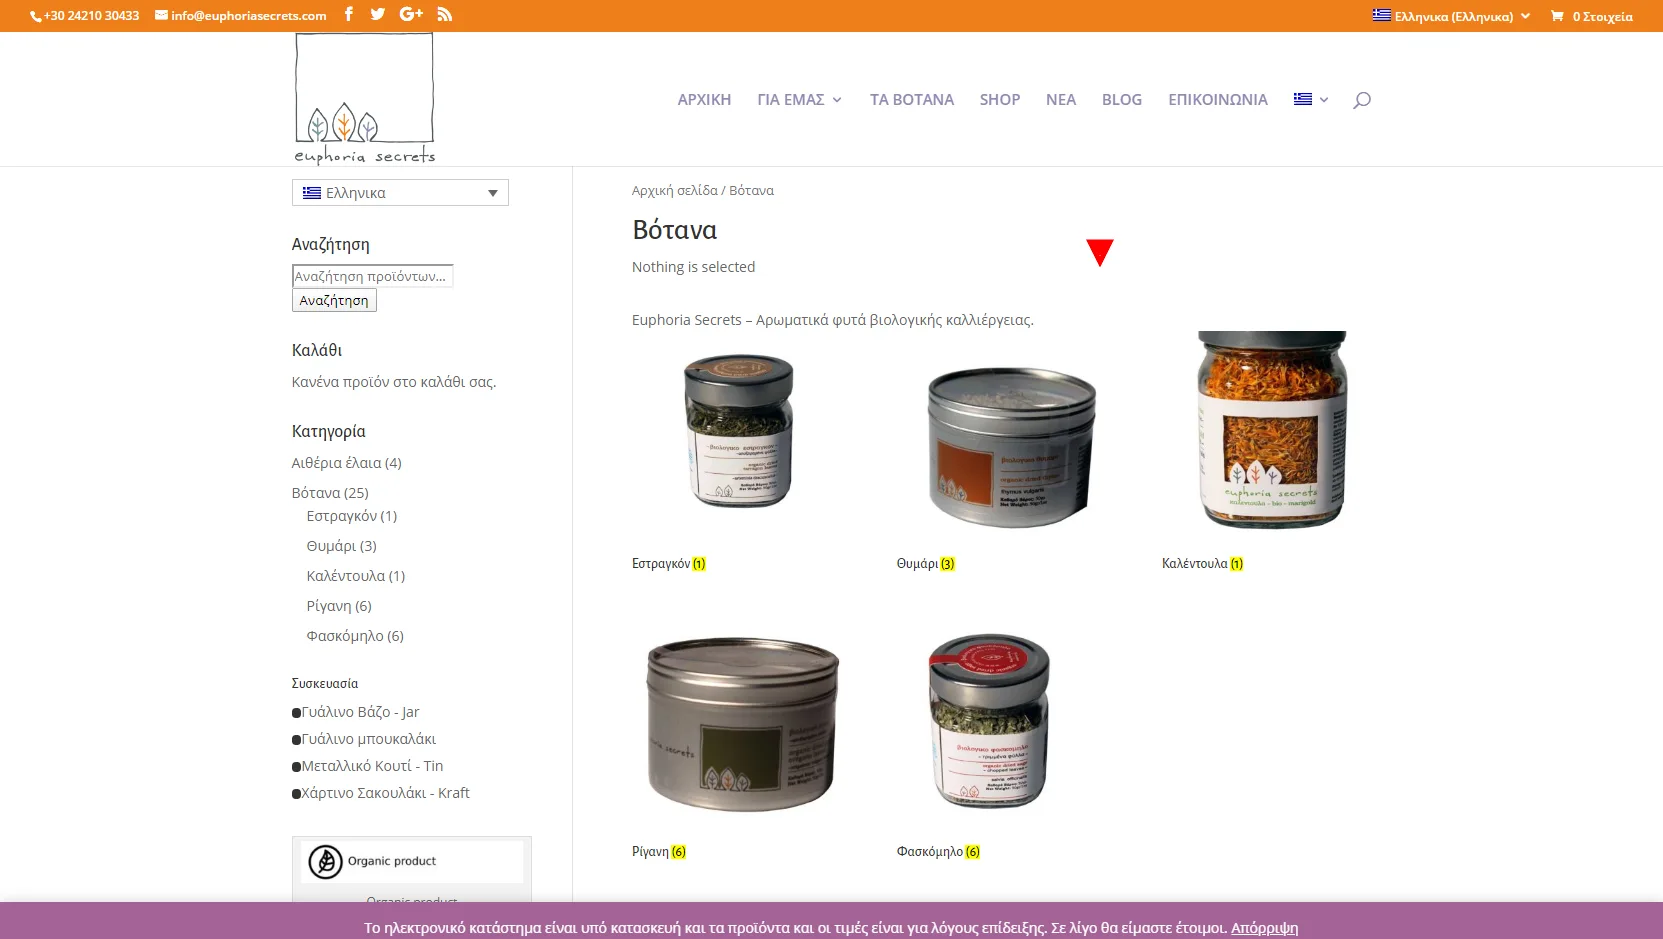Click product category title Θυμάρι (3)
This screenshot has width=1663, height=939.
[926, 564]
